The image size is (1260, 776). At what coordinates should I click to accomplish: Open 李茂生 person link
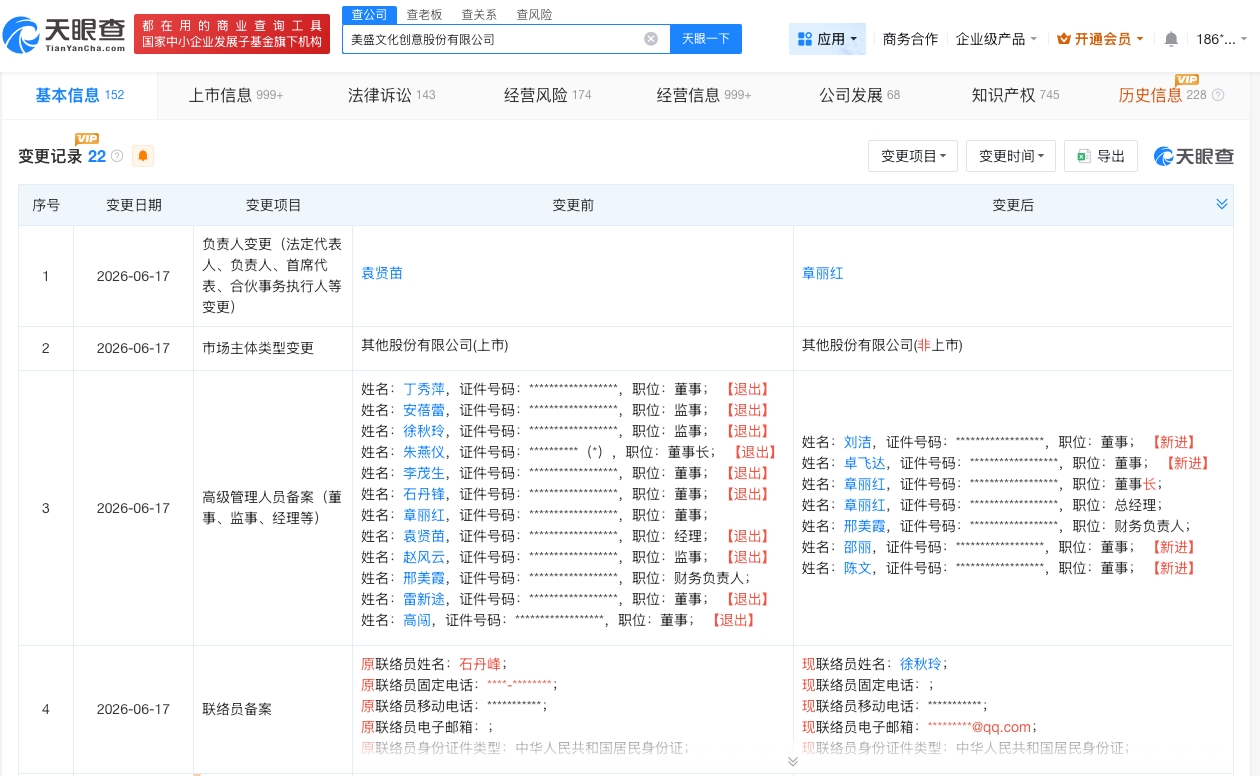(424, 473)
